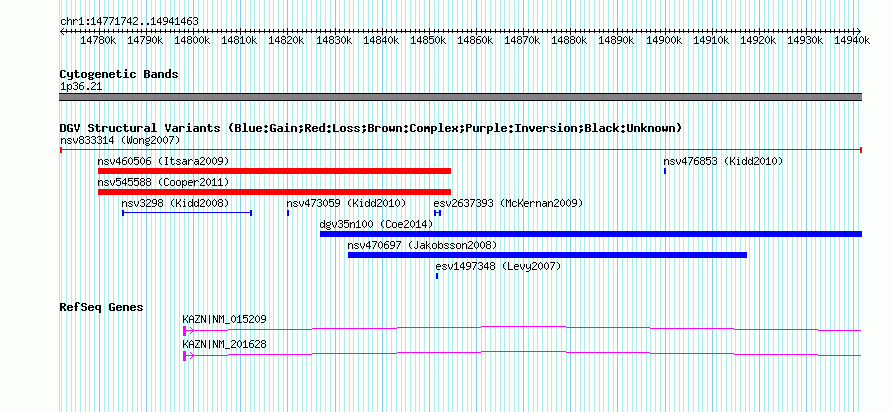The width and height of the screenshot is (890, 412).
Task: Click variant label nsv545588 (Cooper2011)
Action: tap(163, 182)
